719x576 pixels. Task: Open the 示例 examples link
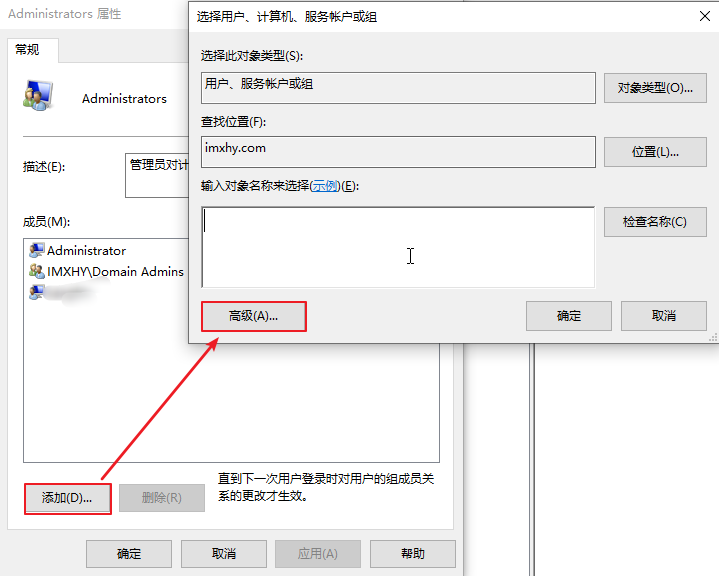[324, 186]
